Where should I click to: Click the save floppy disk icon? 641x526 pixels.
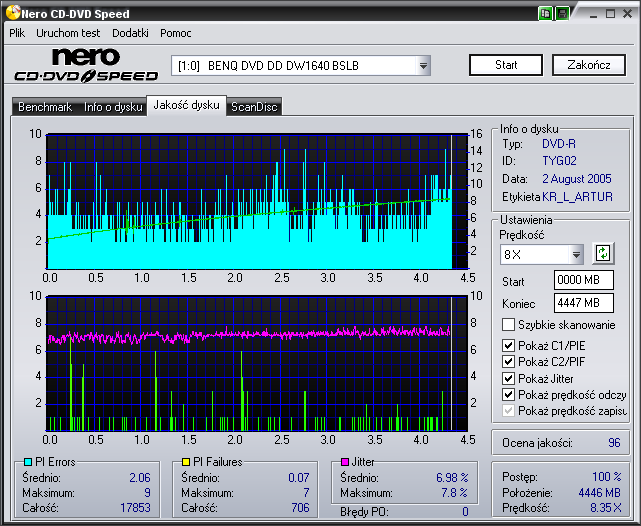point(563,13)
